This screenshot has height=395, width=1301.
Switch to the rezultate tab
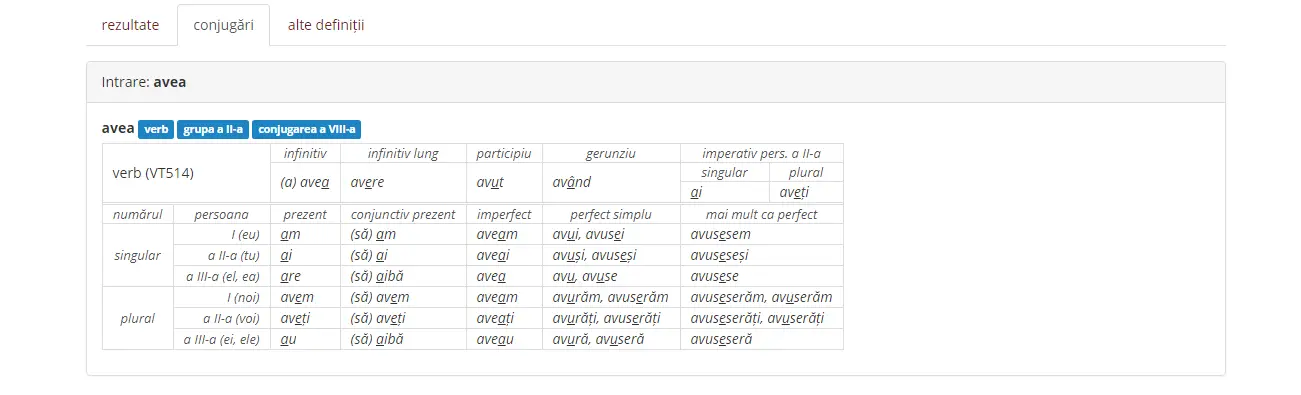(x=130, y=25)
